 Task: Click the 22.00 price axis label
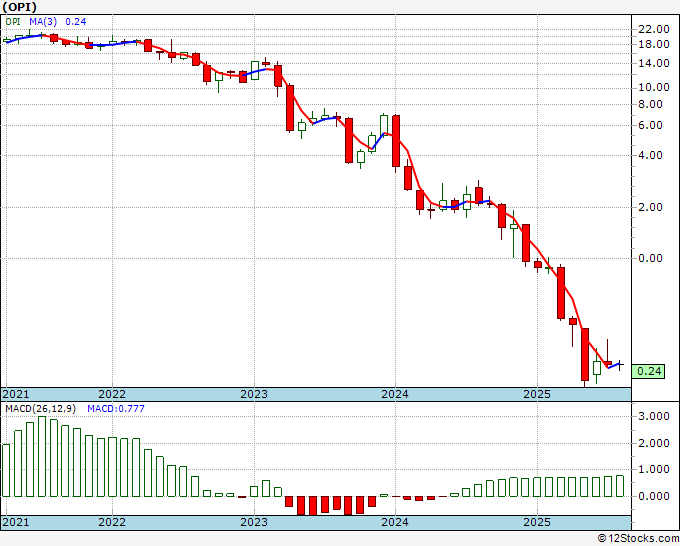point(654,29)
